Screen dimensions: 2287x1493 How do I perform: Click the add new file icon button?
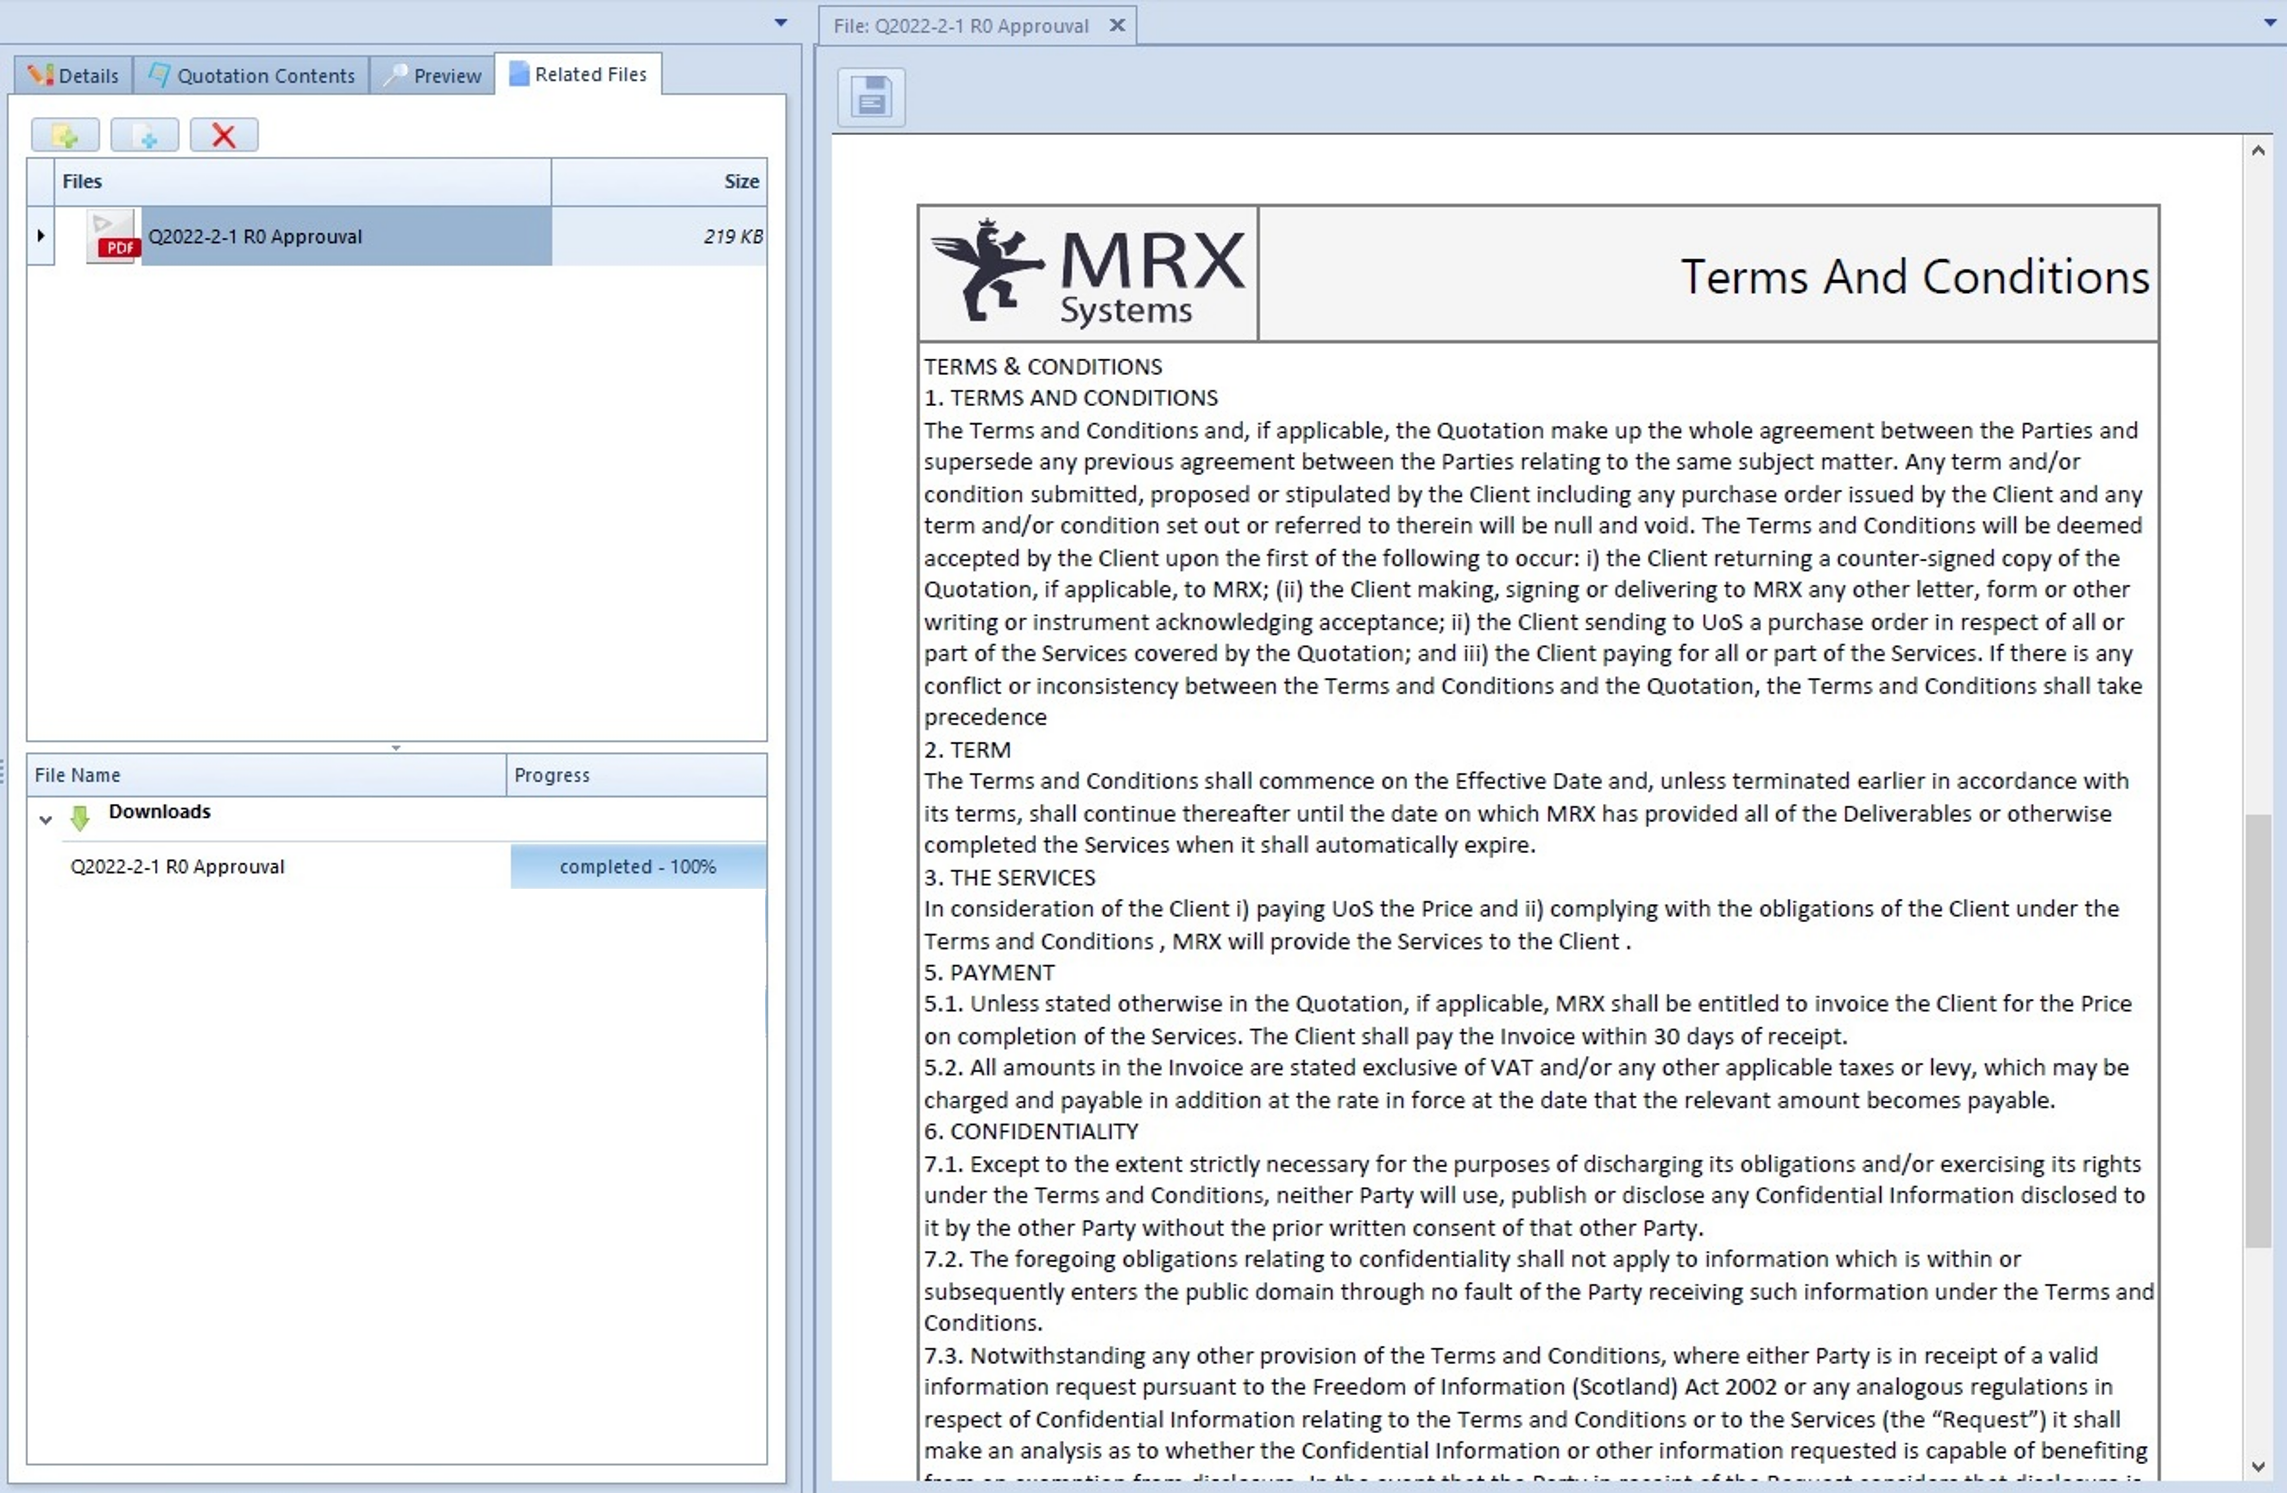[145, 135]
